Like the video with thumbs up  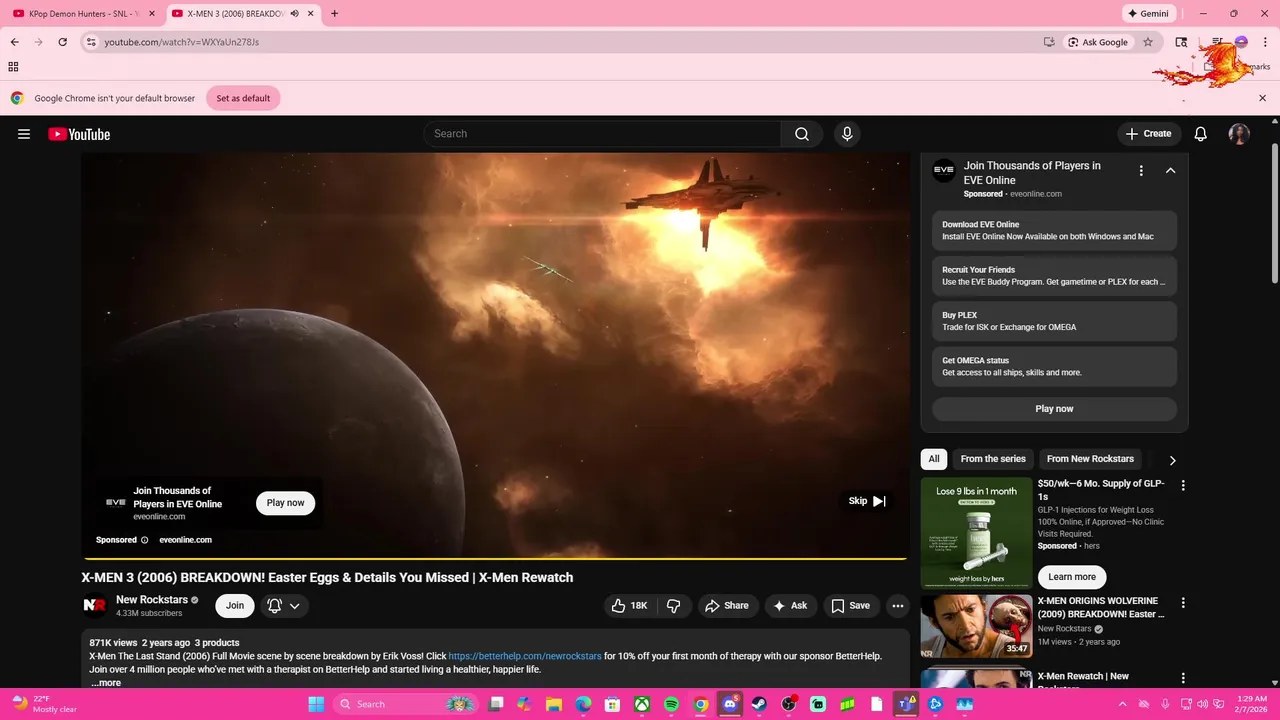[x=630, y=606]
